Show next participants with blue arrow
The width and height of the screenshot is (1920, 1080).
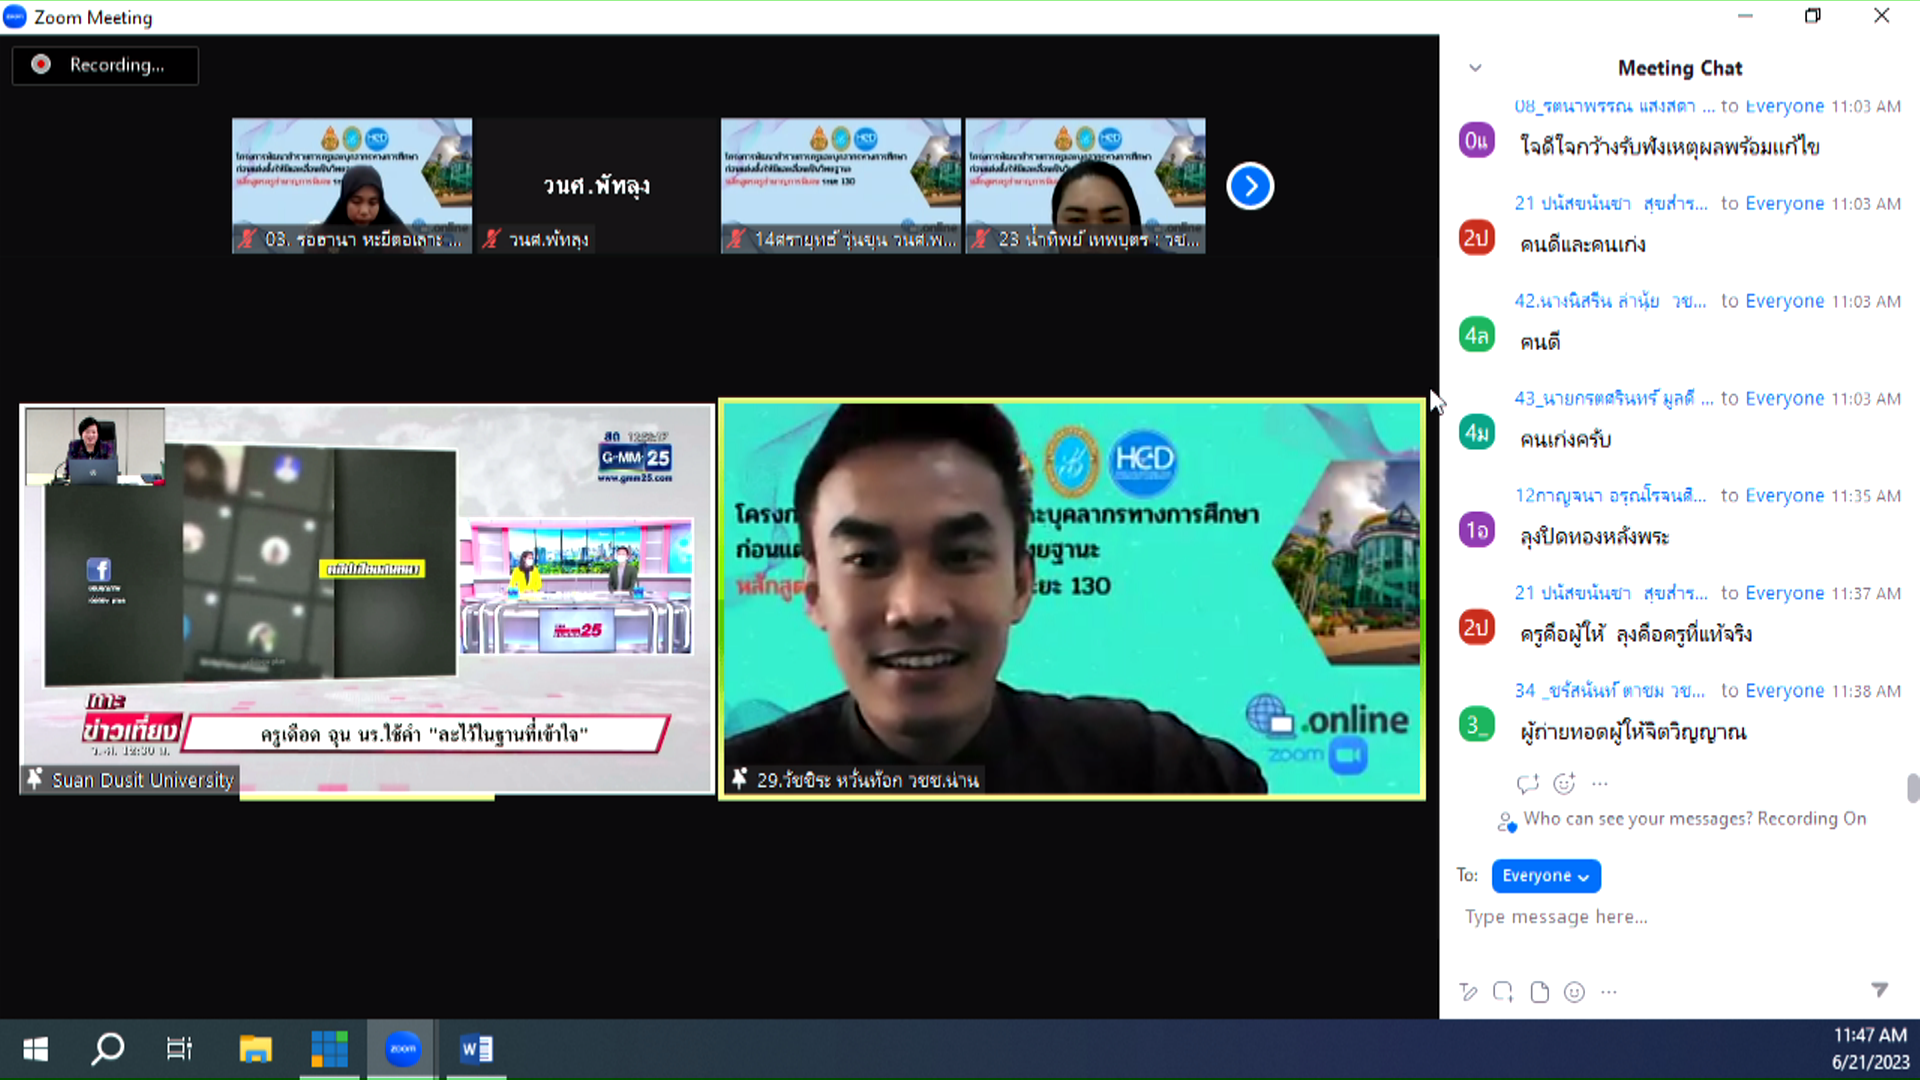[x=1250, y=186]
